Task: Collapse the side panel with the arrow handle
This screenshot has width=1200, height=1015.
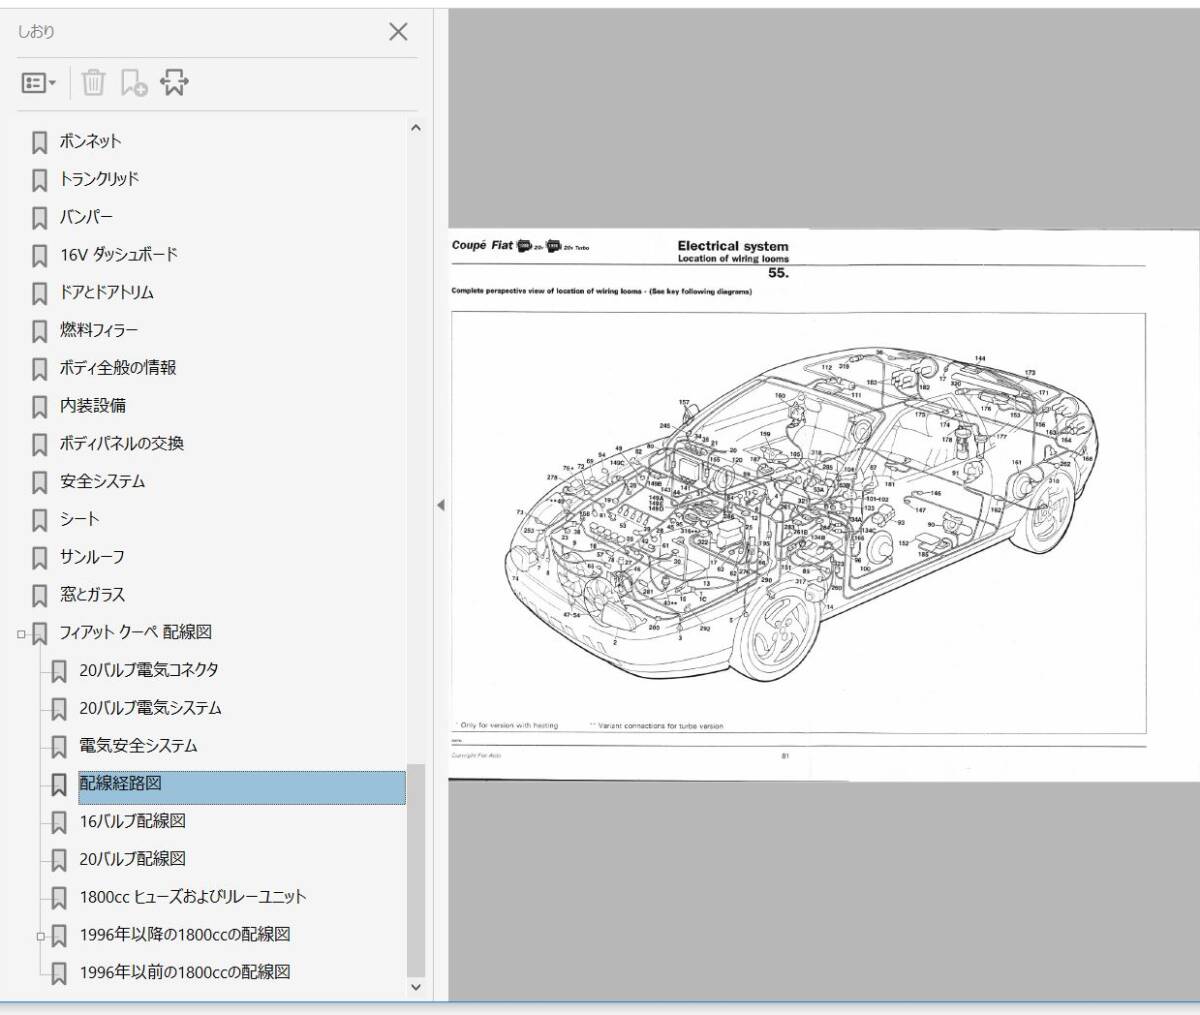Action: pos(440,505)
